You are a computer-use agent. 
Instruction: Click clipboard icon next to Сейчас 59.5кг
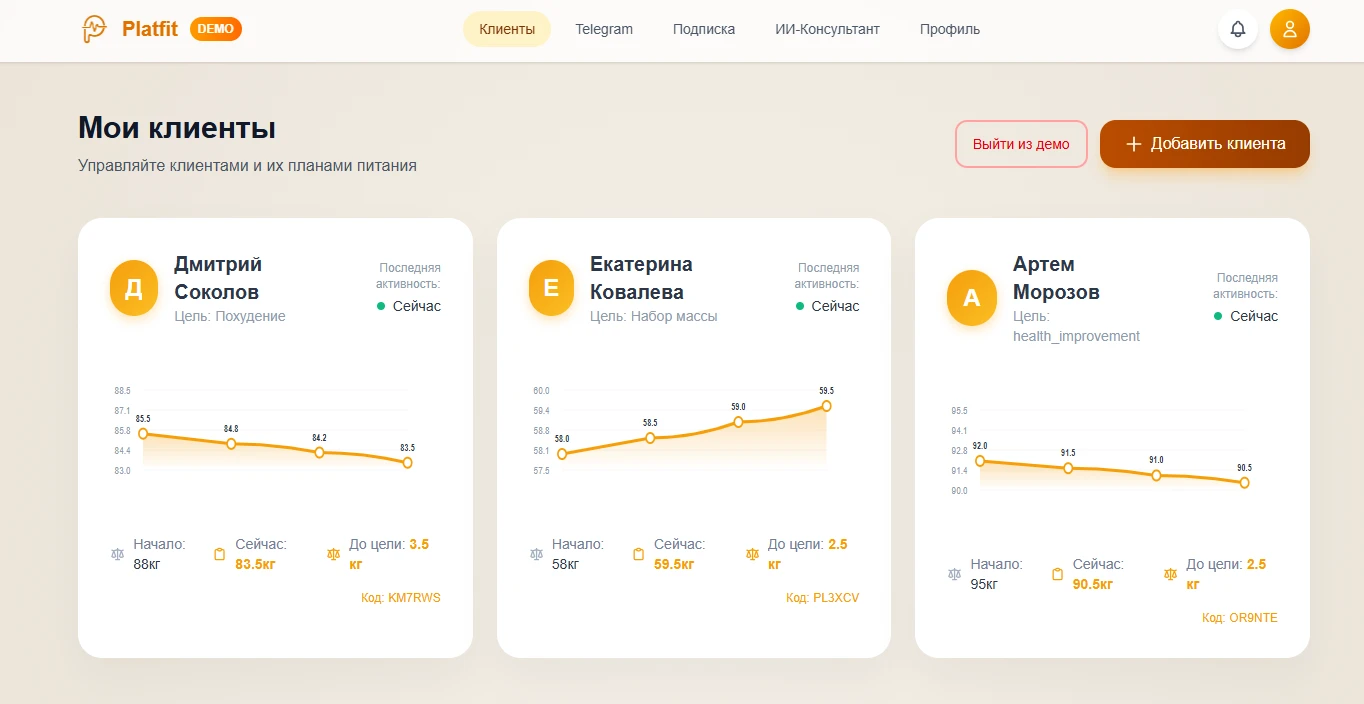pyautogui.click(x=638, y=553)
